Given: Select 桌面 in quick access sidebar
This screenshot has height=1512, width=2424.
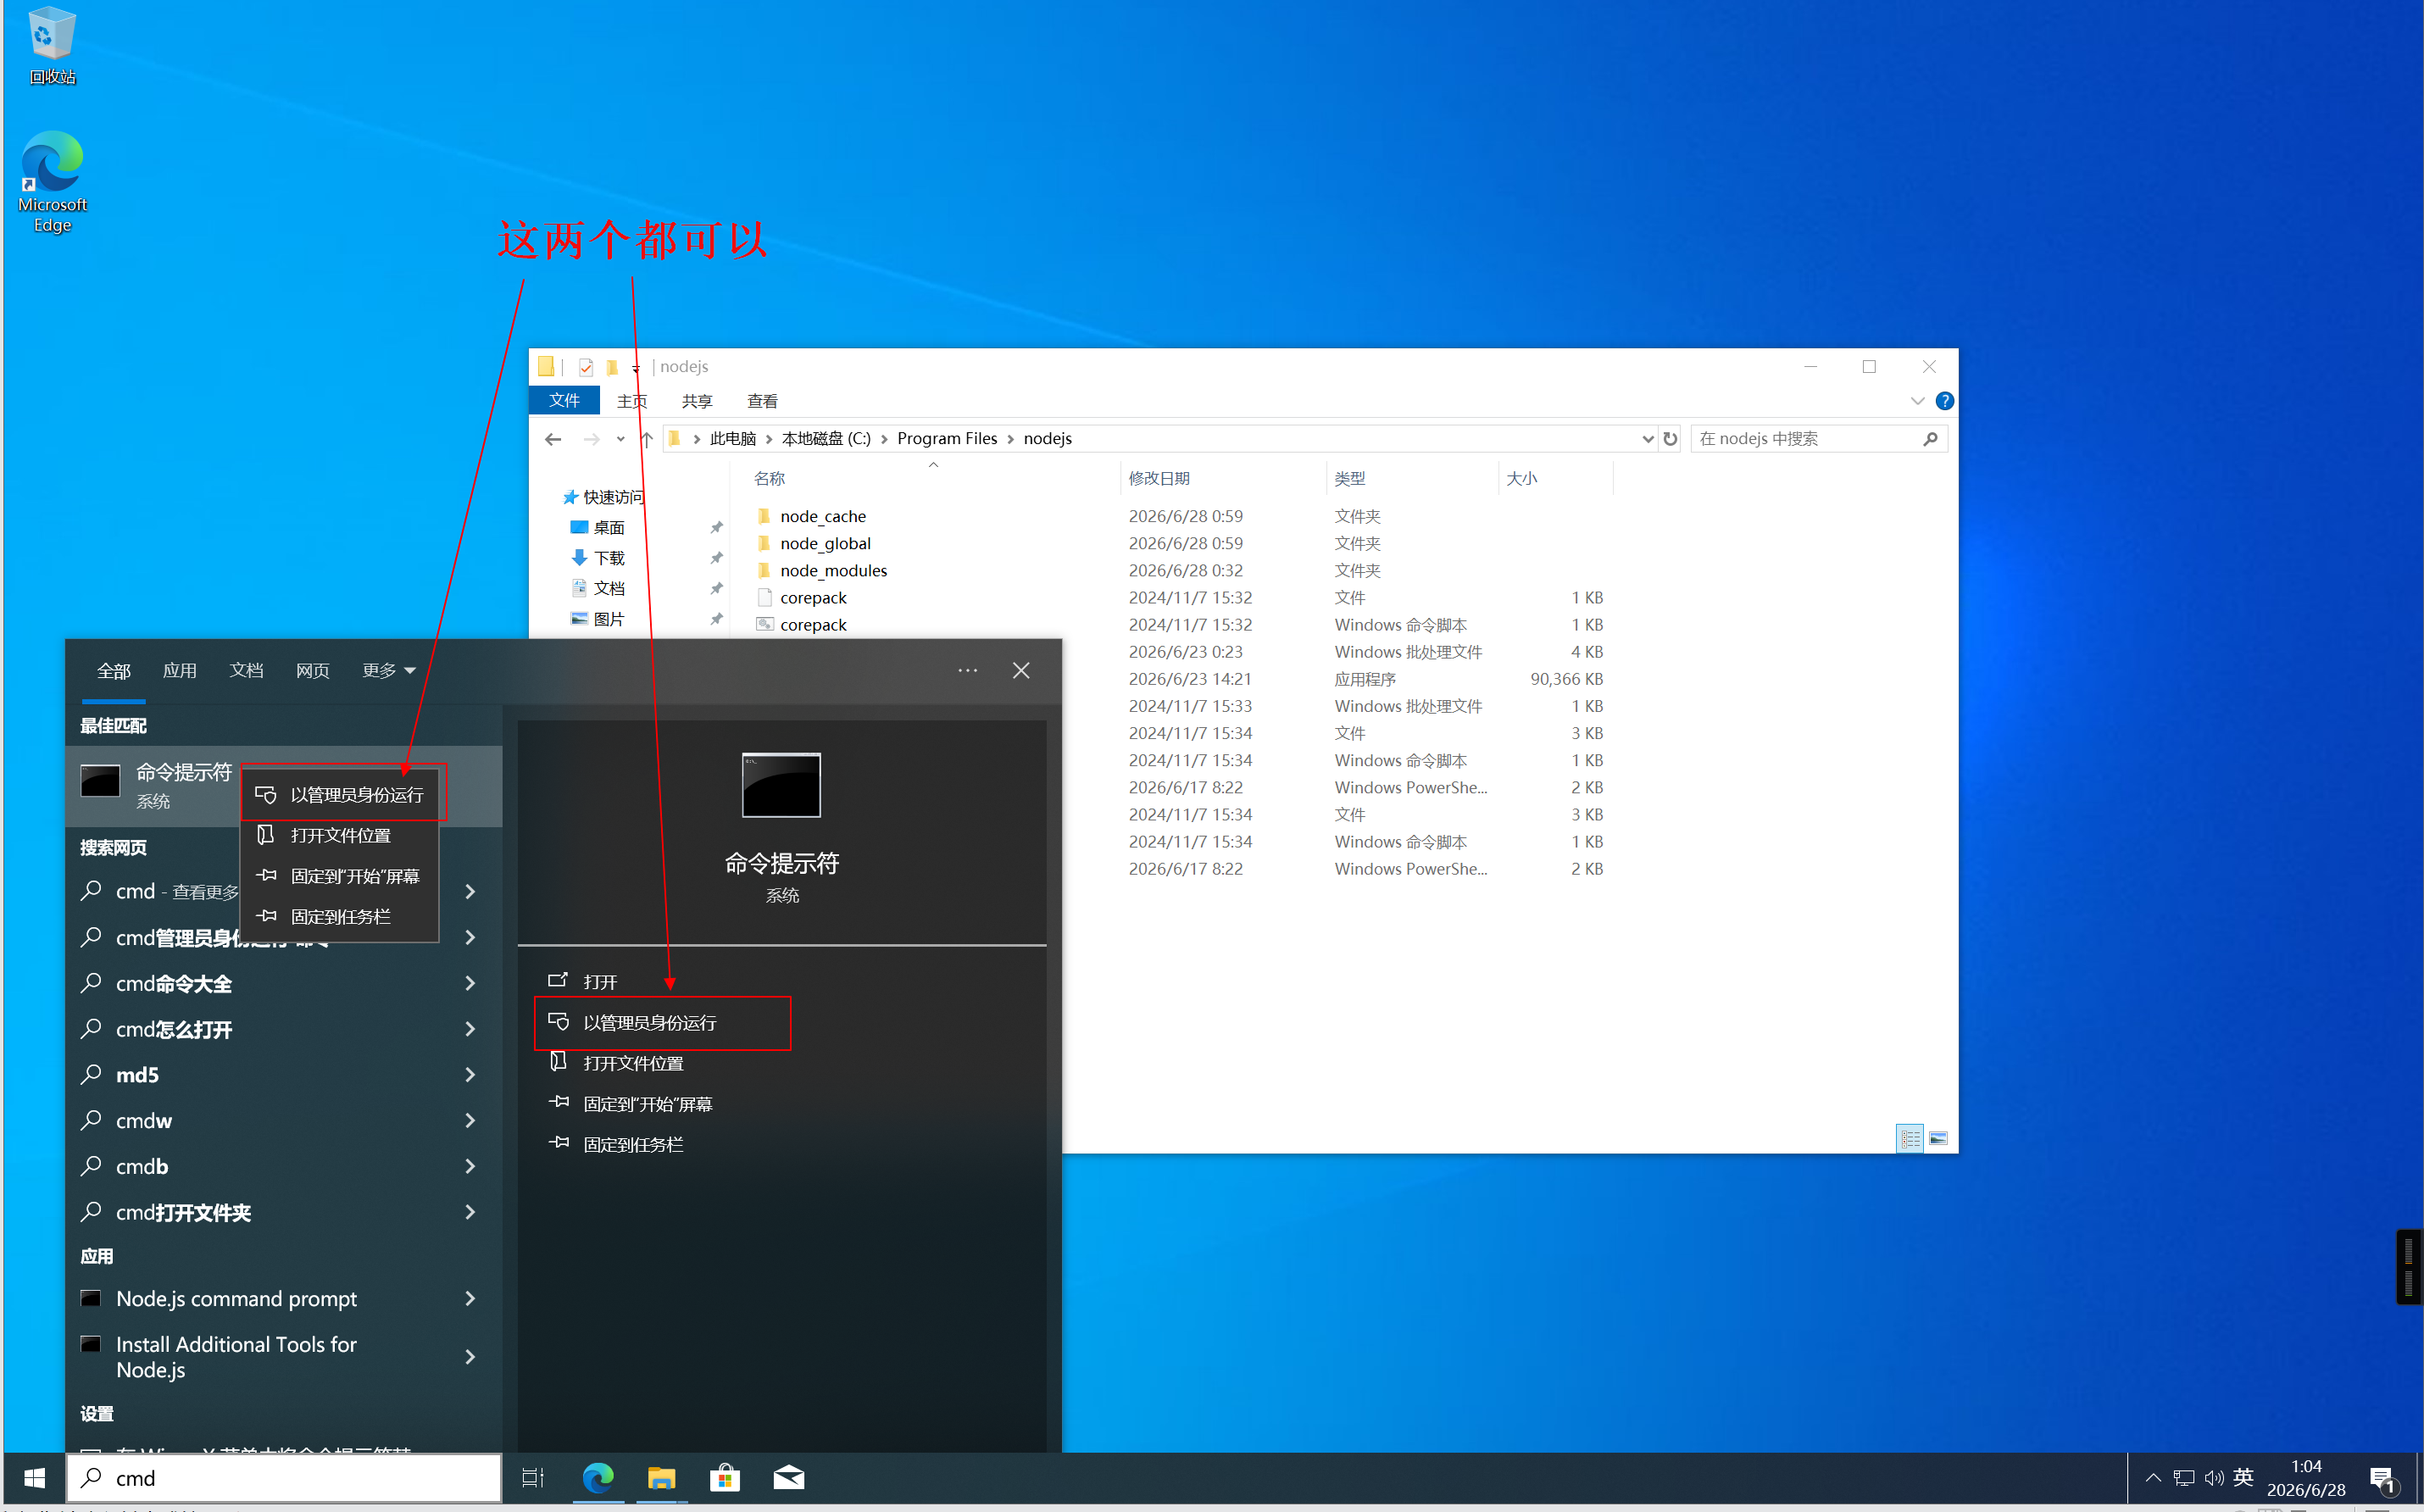Looking at the screenshot, I should 608,528.
